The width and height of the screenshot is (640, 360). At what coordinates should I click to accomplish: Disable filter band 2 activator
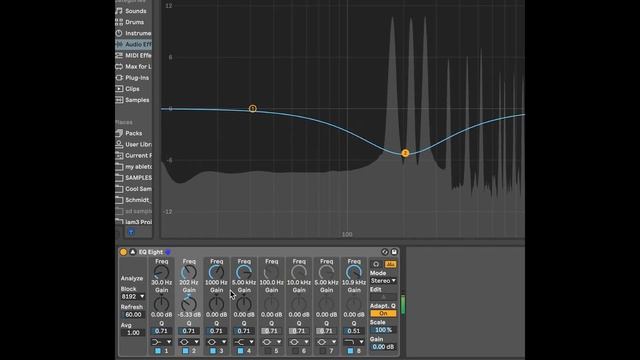pyautogui.click(x=185, y=351)
